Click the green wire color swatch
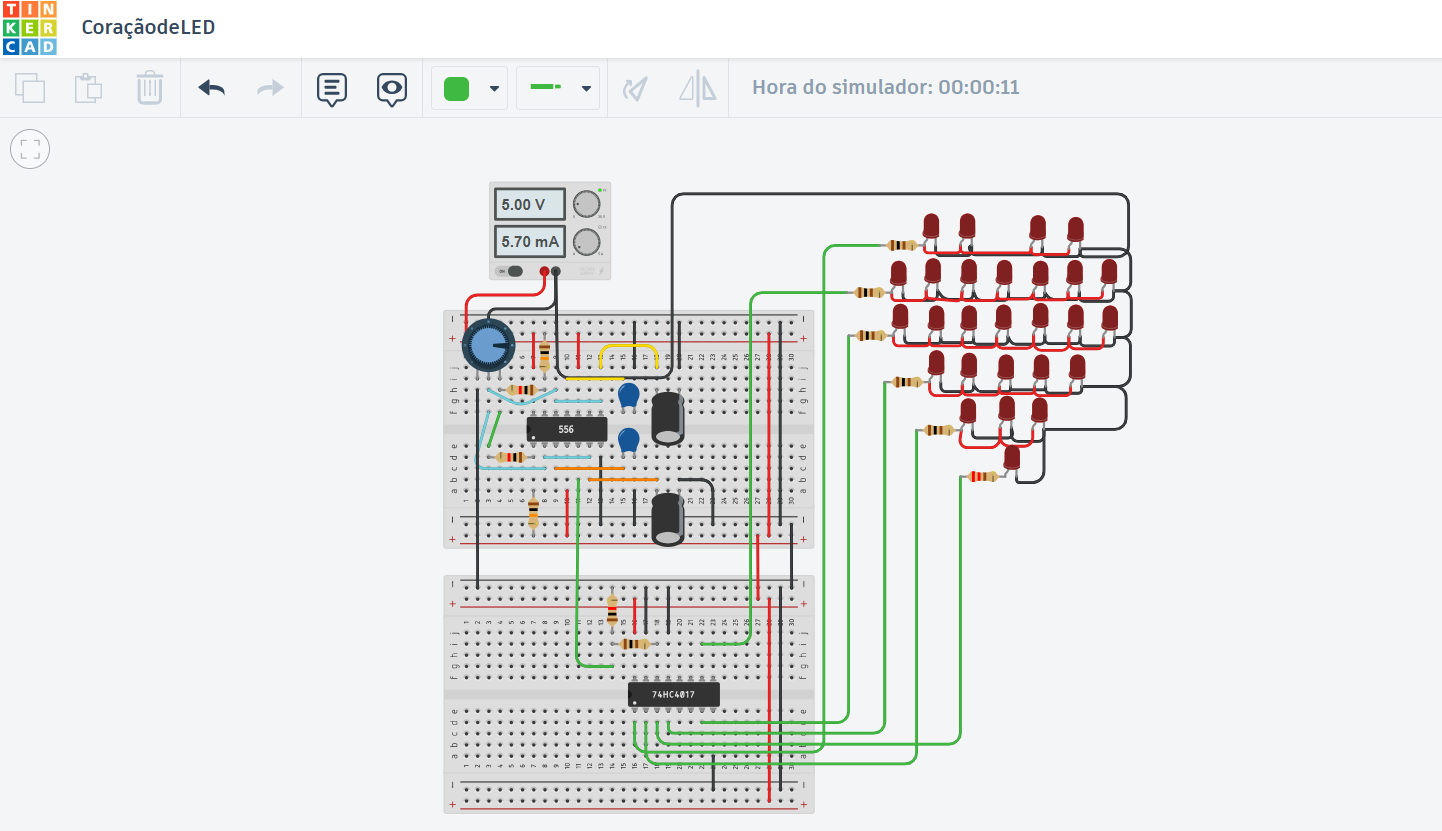Image resolution: width=1442 pixels, height=831 pixels. tap(456, 88)
